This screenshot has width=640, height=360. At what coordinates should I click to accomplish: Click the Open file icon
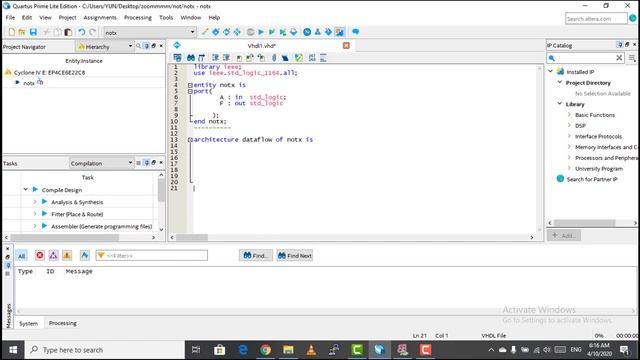pyautogui.click(x=22, y=32)
